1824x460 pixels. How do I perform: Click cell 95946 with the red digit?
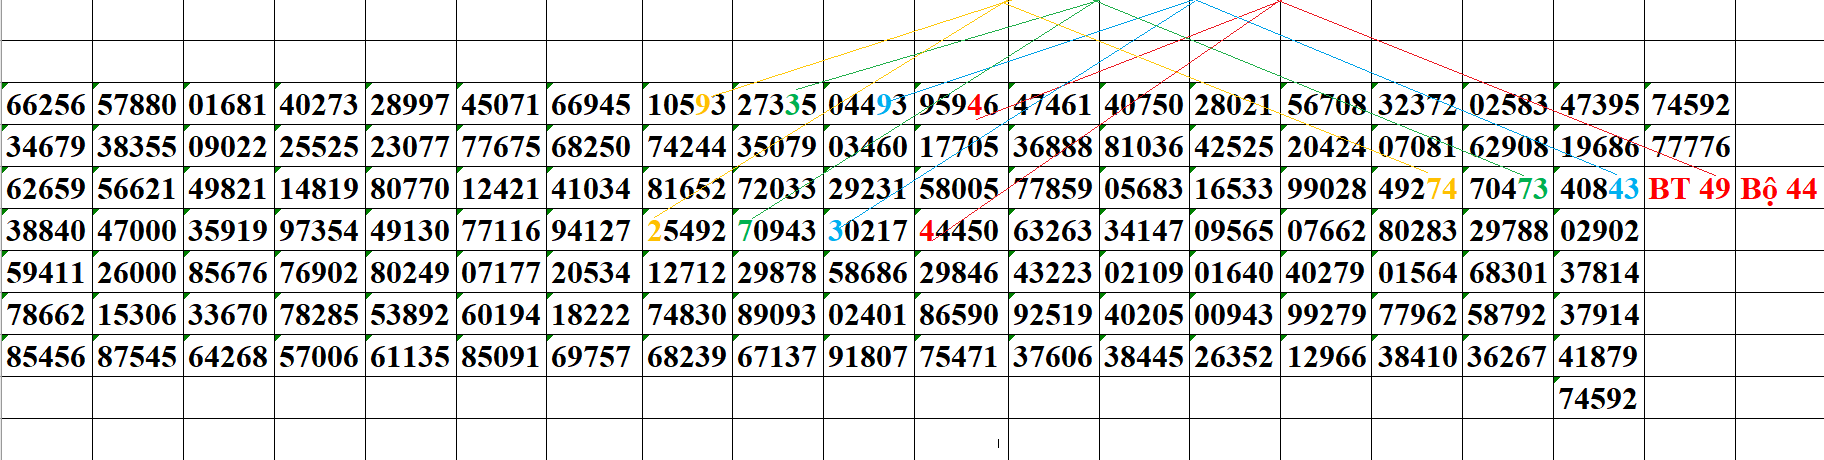959,105
